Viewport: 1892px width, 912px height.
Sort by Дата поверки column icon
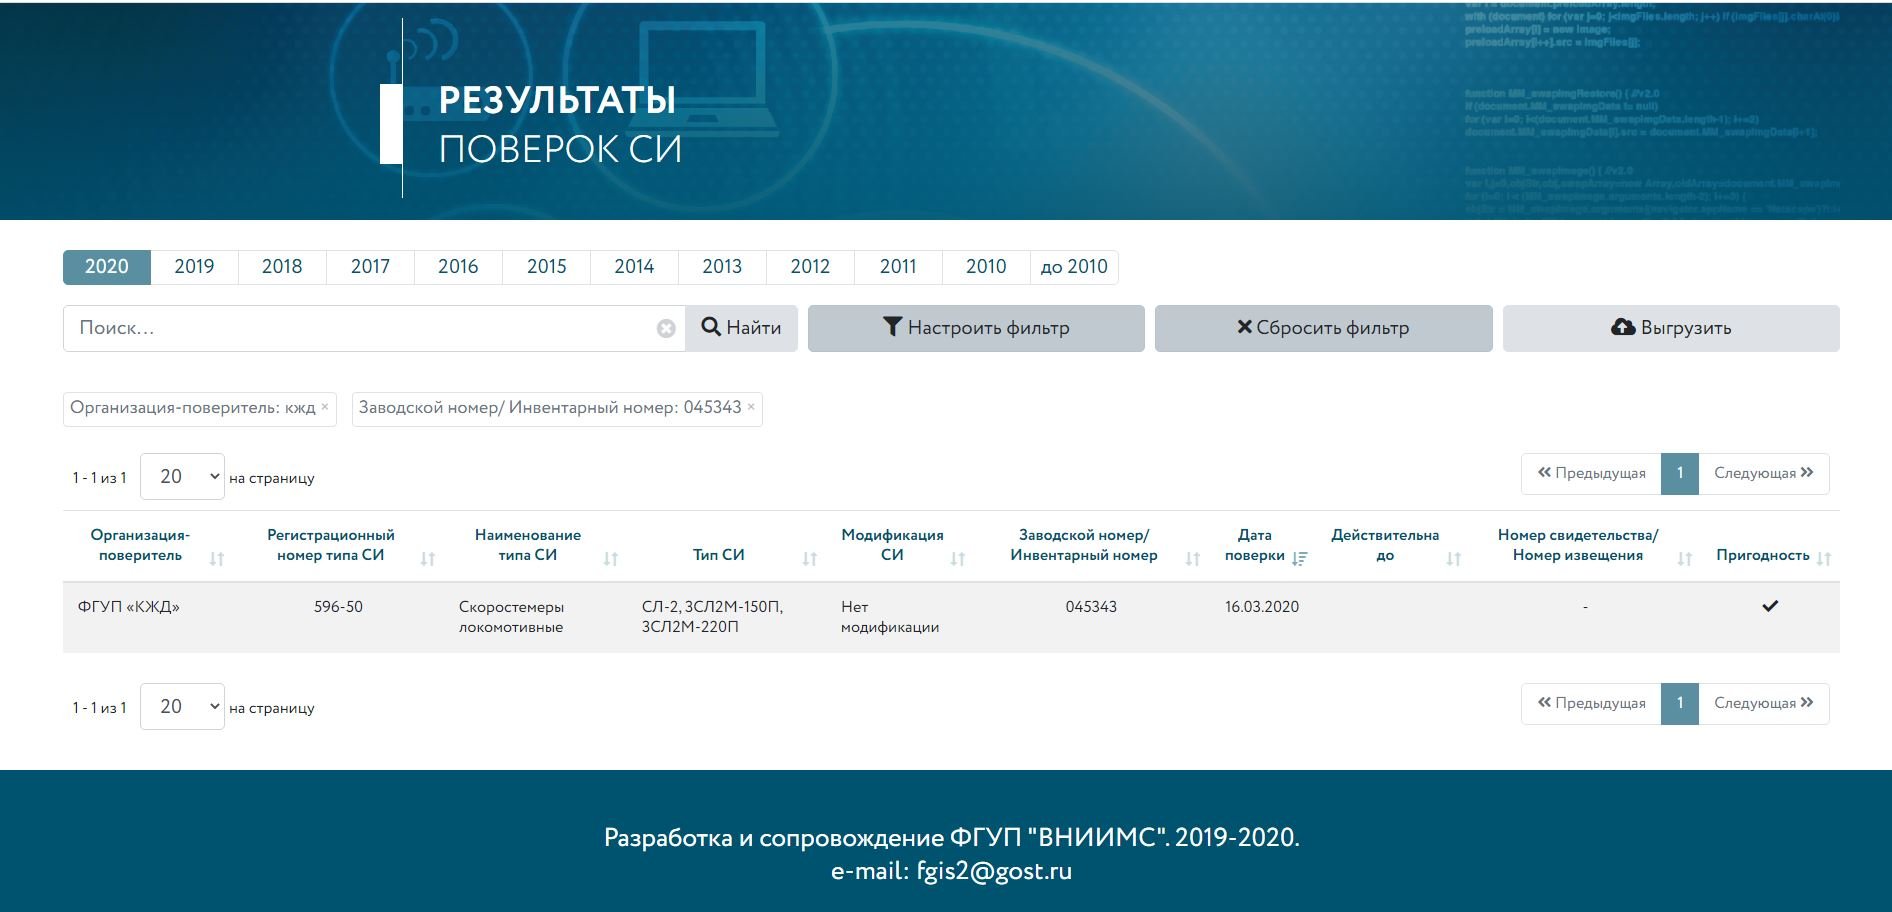(x=1299, y=559)
